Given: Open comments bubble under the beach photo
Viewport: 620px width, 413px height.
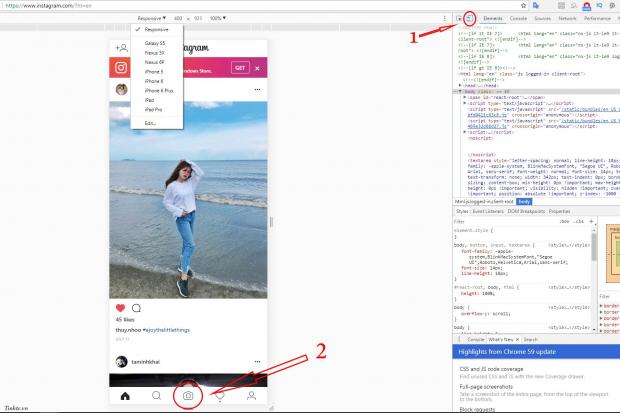Looking at the screenshot, I should click(x=136, y=308).
